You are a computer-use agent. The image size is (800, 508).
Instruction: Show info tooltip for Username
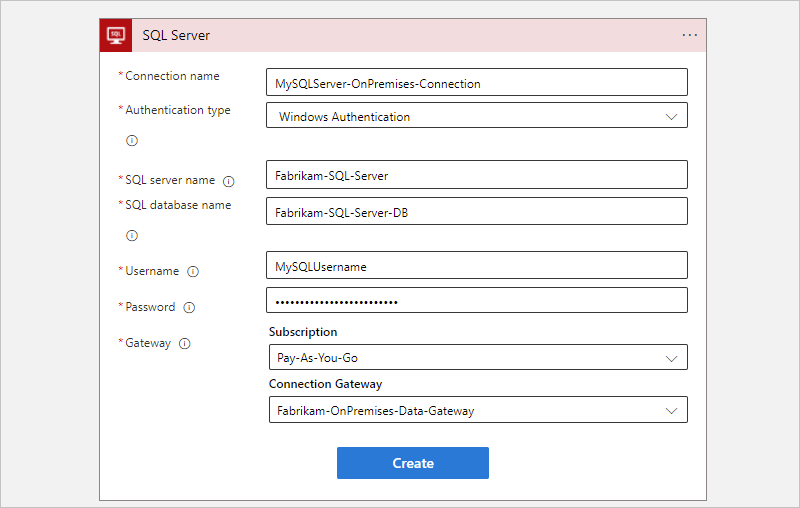click(x=193, y=271)
